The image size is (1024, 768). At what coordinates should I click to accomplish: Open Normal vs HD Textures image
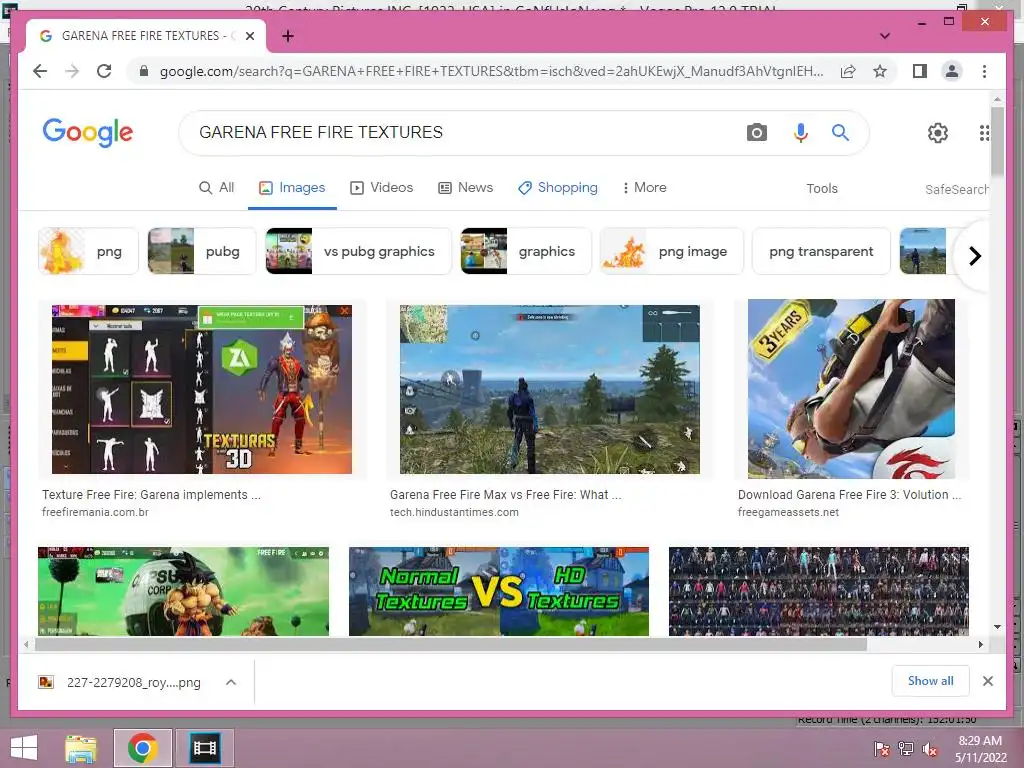tap(499, 591)
